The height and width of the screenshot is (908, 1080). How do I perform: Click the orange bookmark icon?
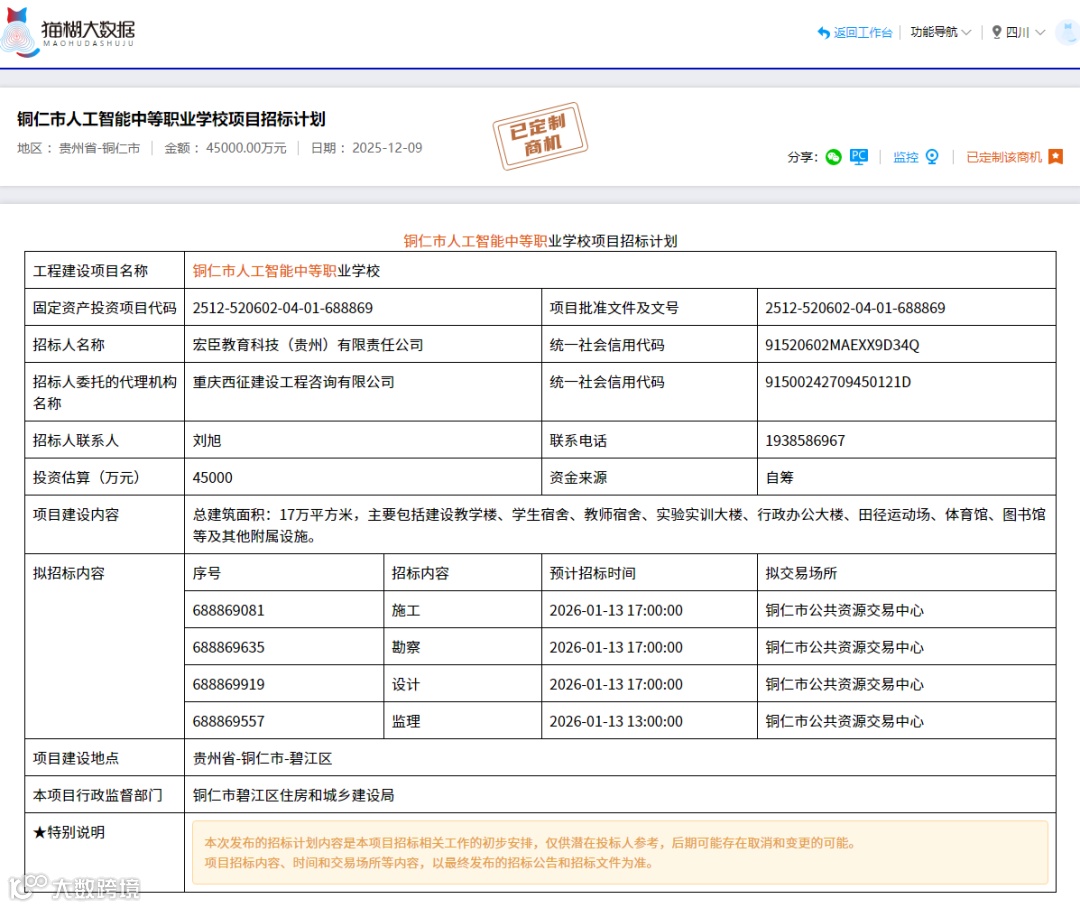click(1056, 157)
